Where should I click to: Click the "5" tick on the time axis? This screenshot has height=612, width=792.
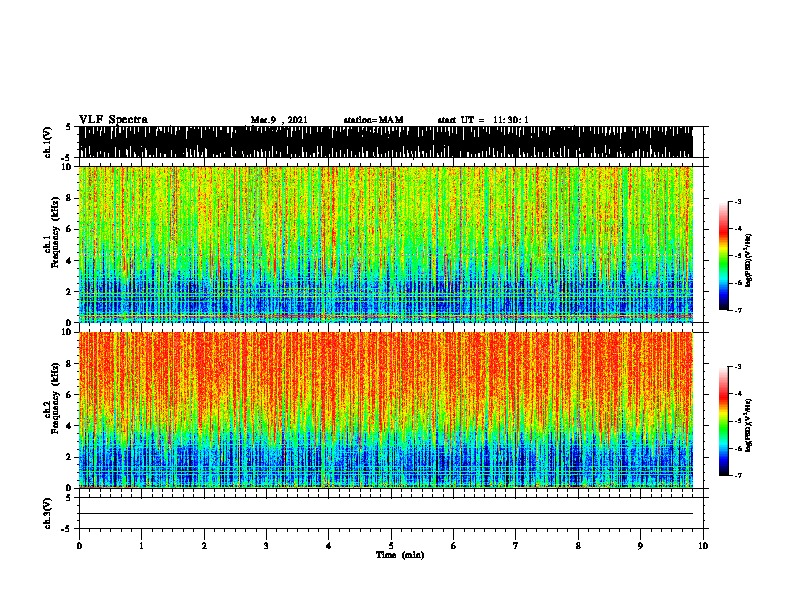391,546
